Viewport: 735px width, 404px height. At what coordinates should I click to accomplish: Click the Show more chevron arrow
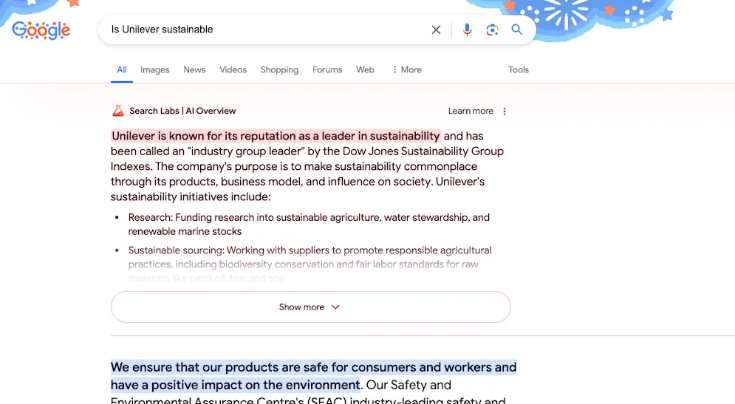click(336, 307)
